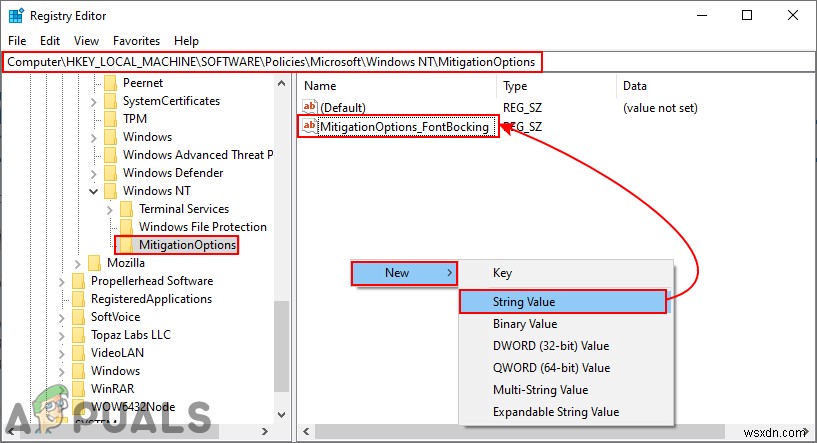Viewport: 817px width, 443px height.
Task: Collapse the Windows NT key
Action: [x=93, y=191]
